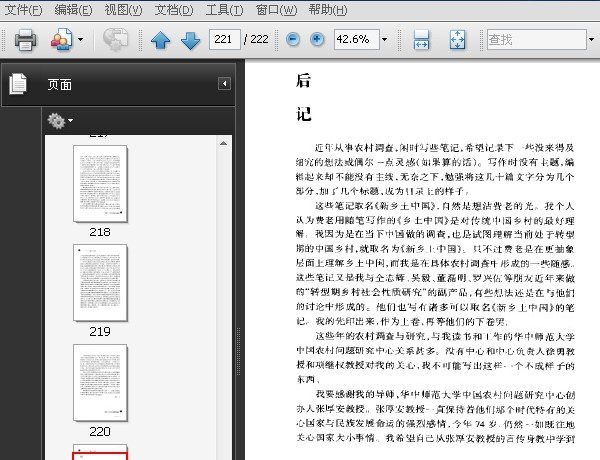The height and width of the screenshot is (460, 600).
Task: Go to previous page with up arrow
Action: click(x=161, y=40)
